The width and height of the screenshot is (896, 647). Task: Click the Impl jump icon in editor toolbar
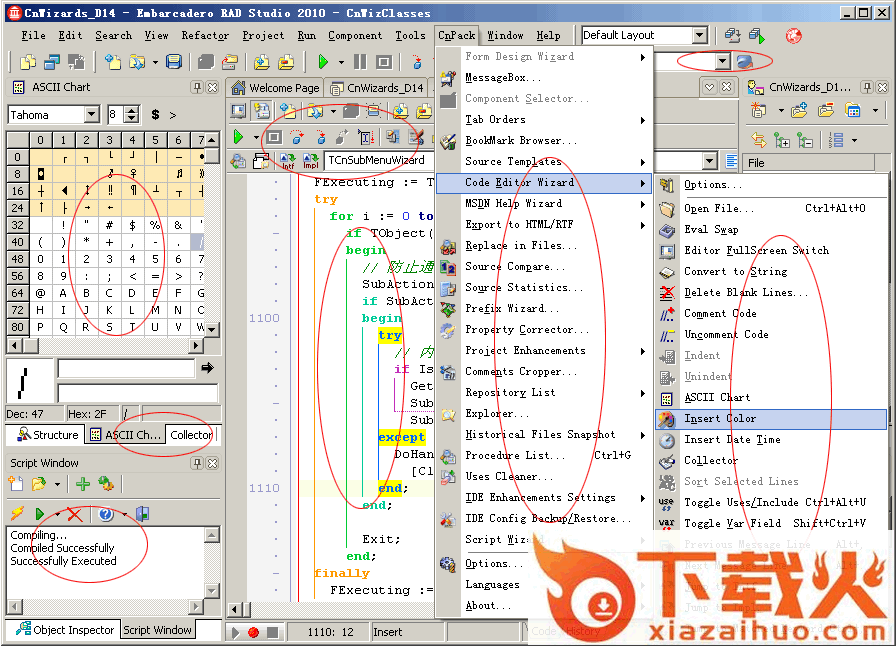[x=310, y=161]
